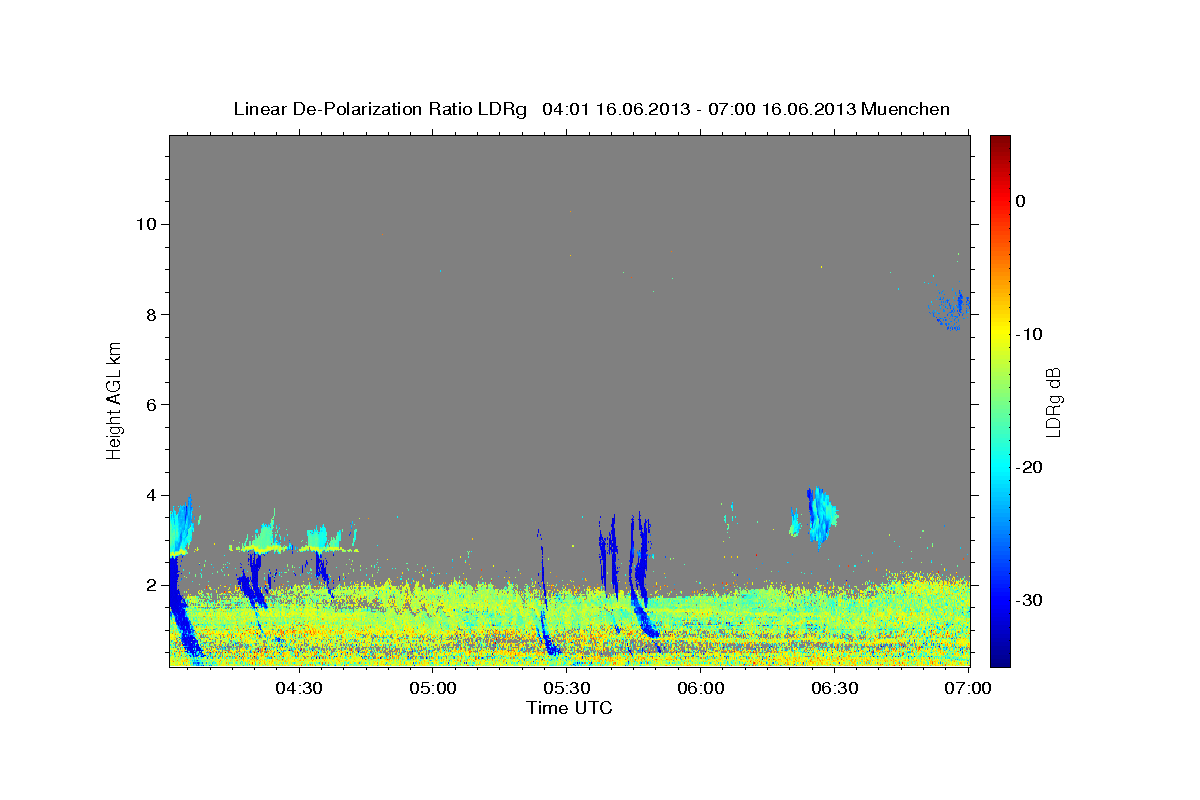Click the cyan cloud patch near 06:30 at 3.5 km
Image resolution: width=1200 pixels, height=800 pixels.
pos(822,516)
